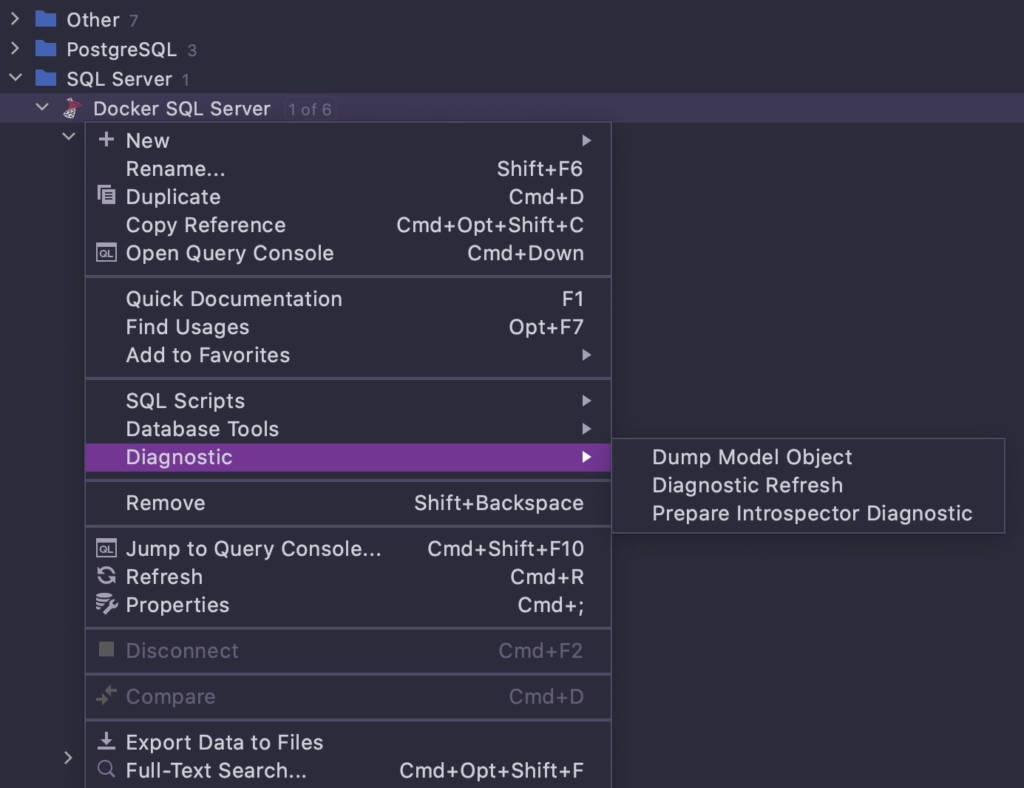Click the PostgreSQL folder icon
Viewport: 1024px width, 788px height.
(45, 48)
